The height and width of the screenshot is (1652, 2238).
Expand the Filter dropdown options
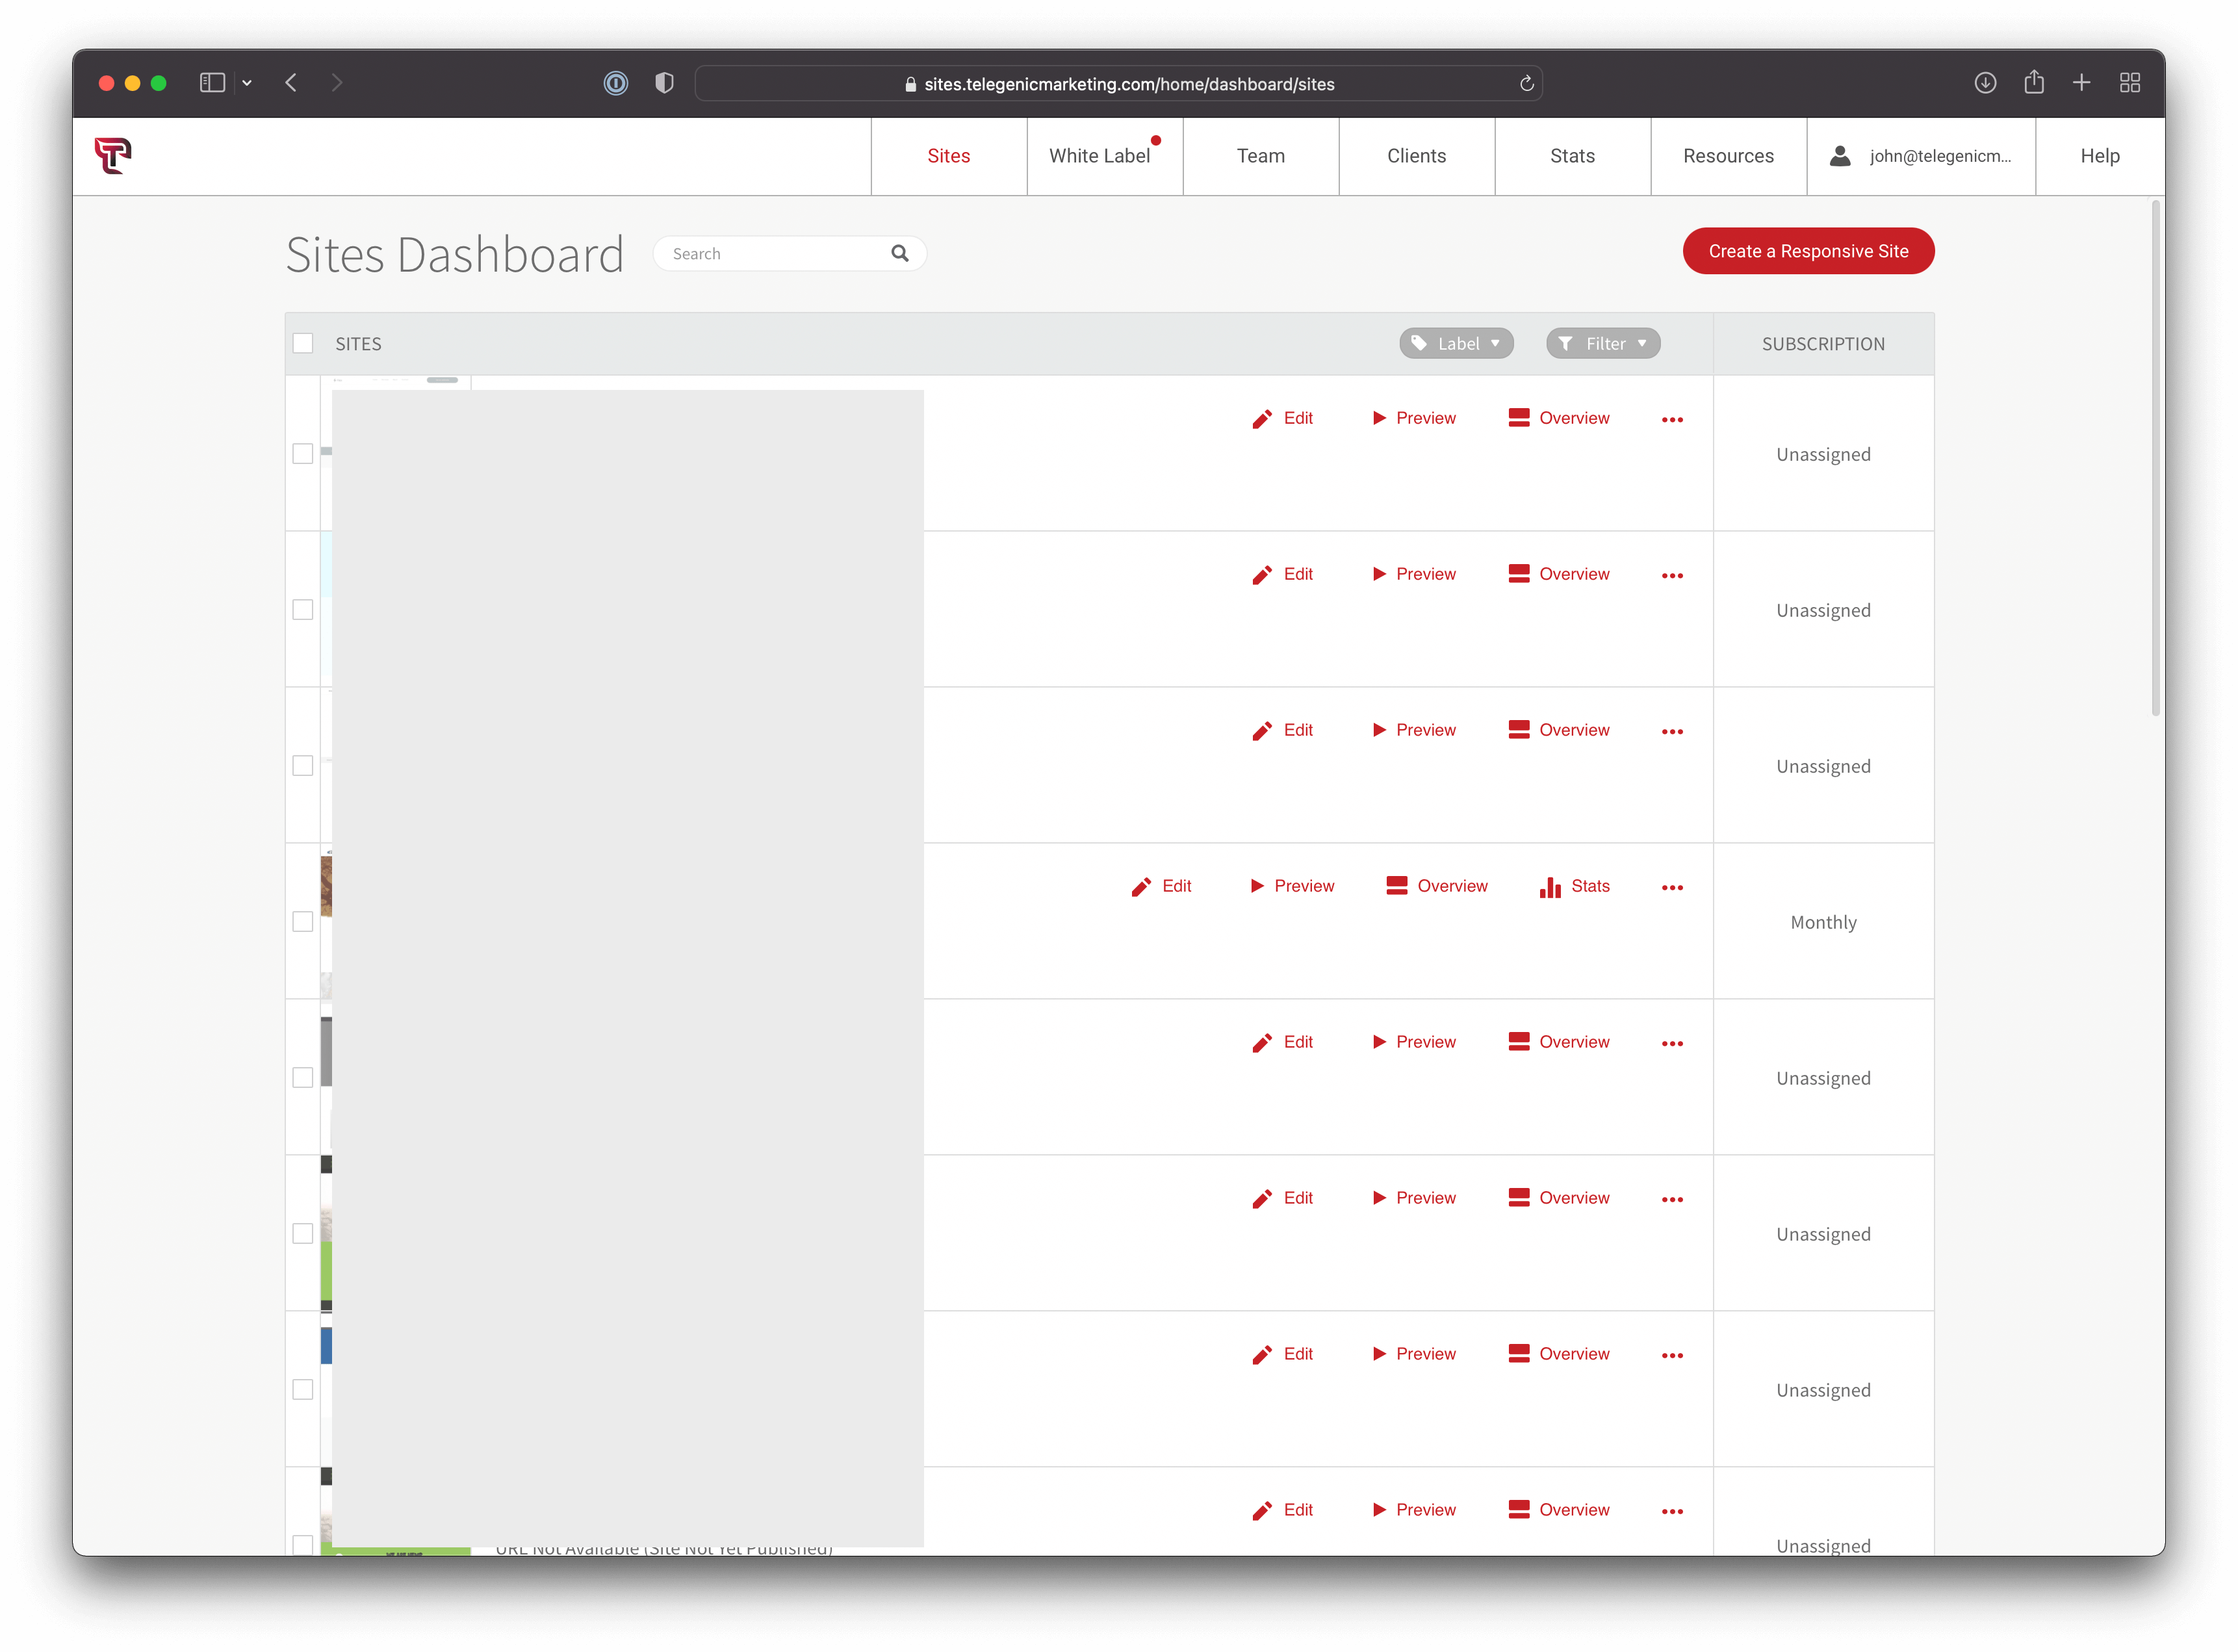tap(1601, 342)
